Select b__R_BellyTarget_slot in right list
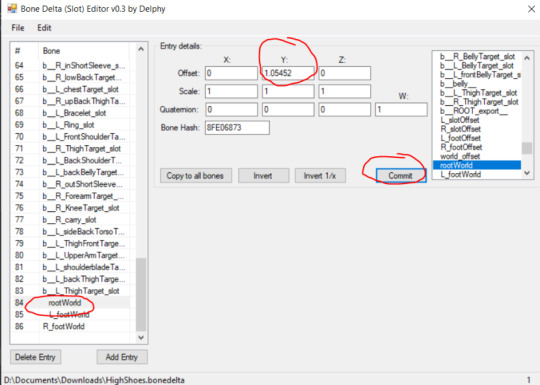Screen dimensions: 540x385 [x=477, y=56]
